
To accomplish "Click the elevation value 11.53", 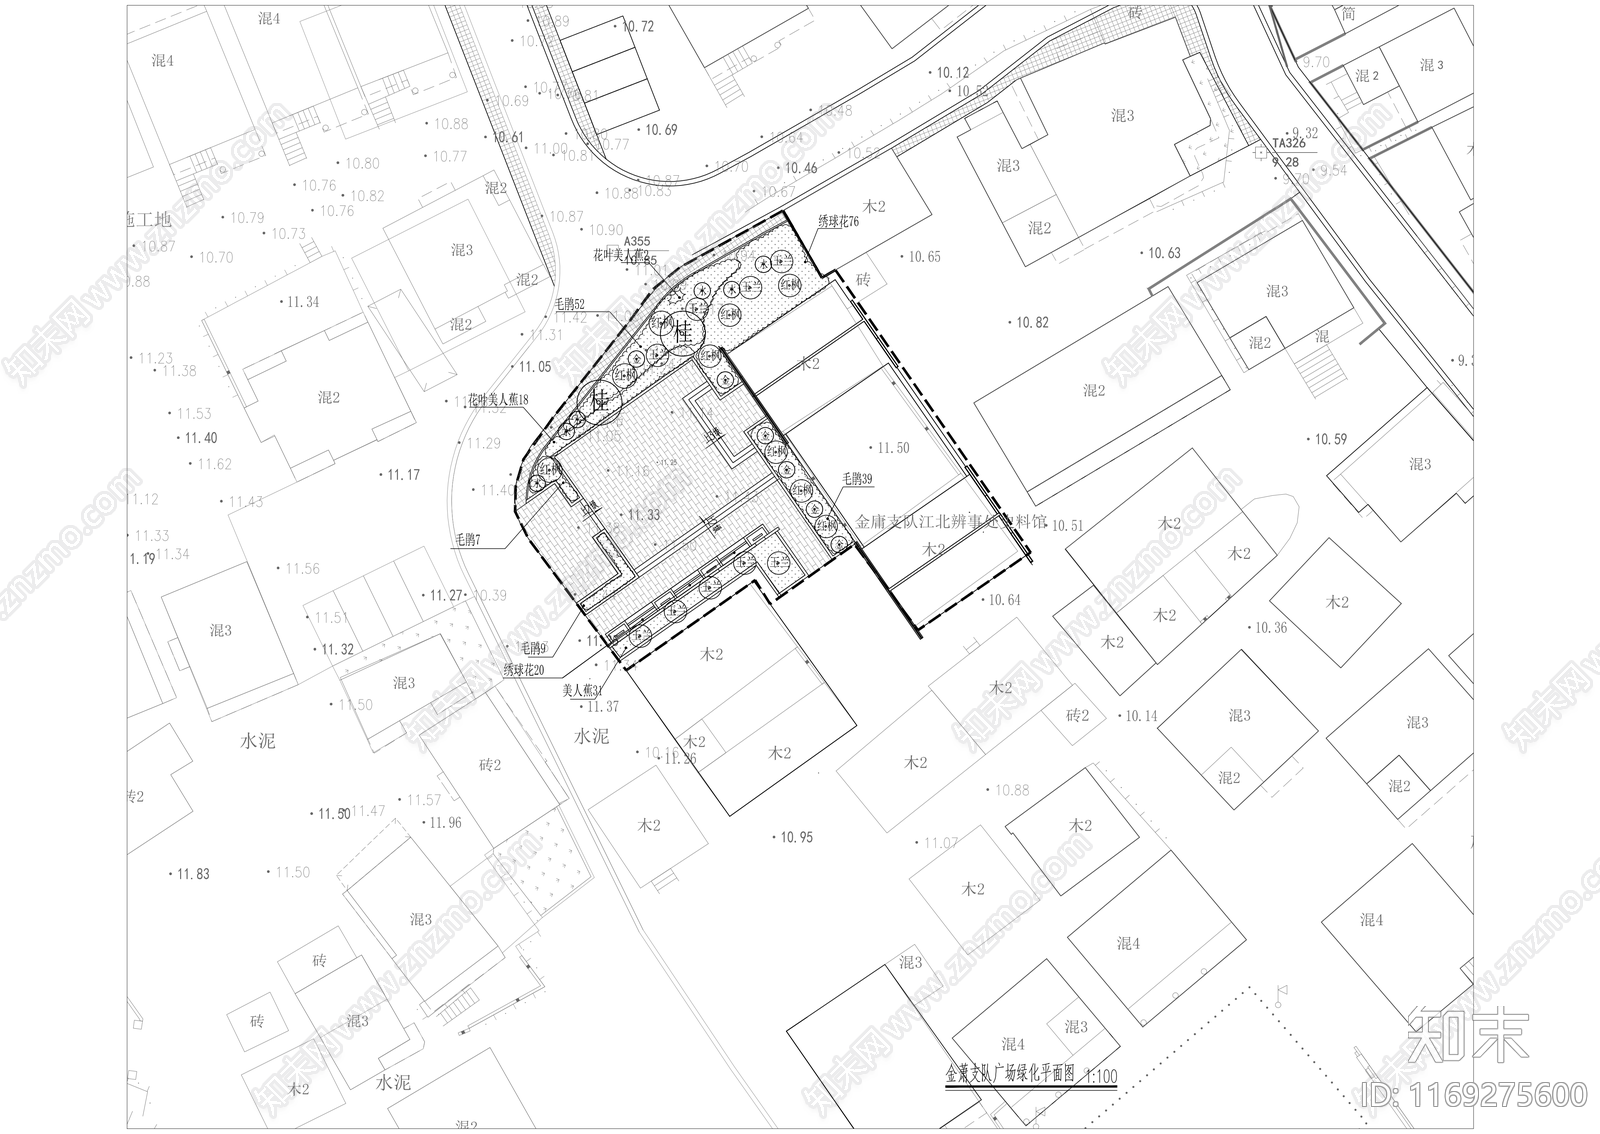I will click(x=195, y=413).
